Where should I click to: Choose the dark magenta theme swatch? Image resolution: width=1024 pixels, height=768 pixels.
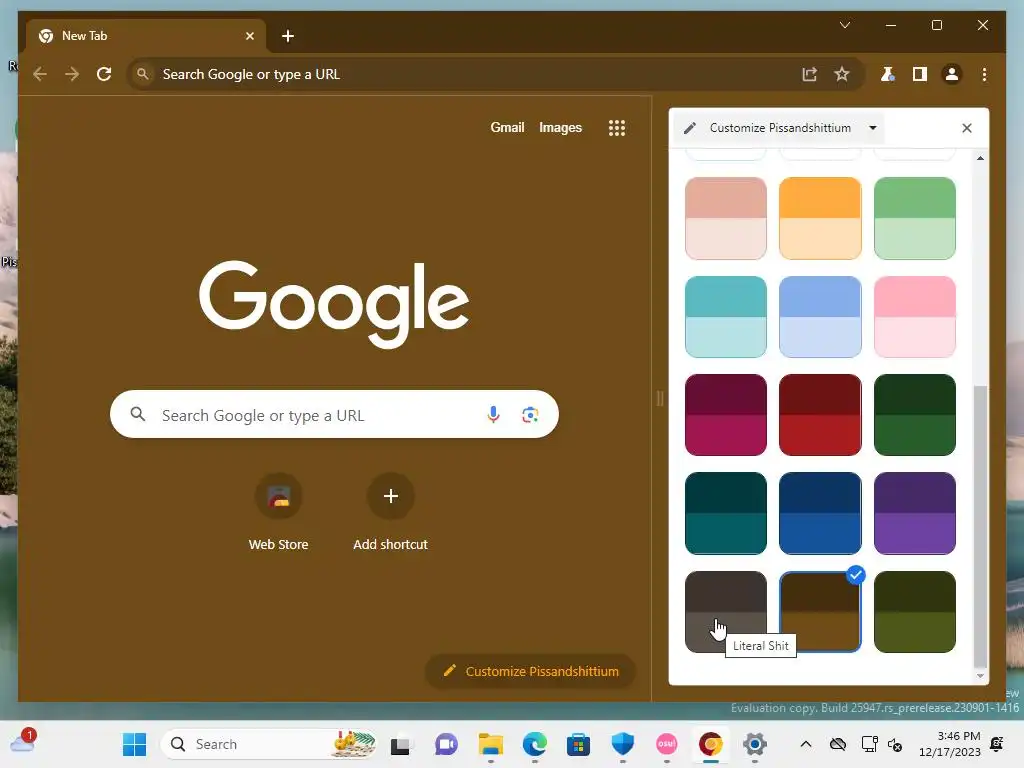[726, 415]
